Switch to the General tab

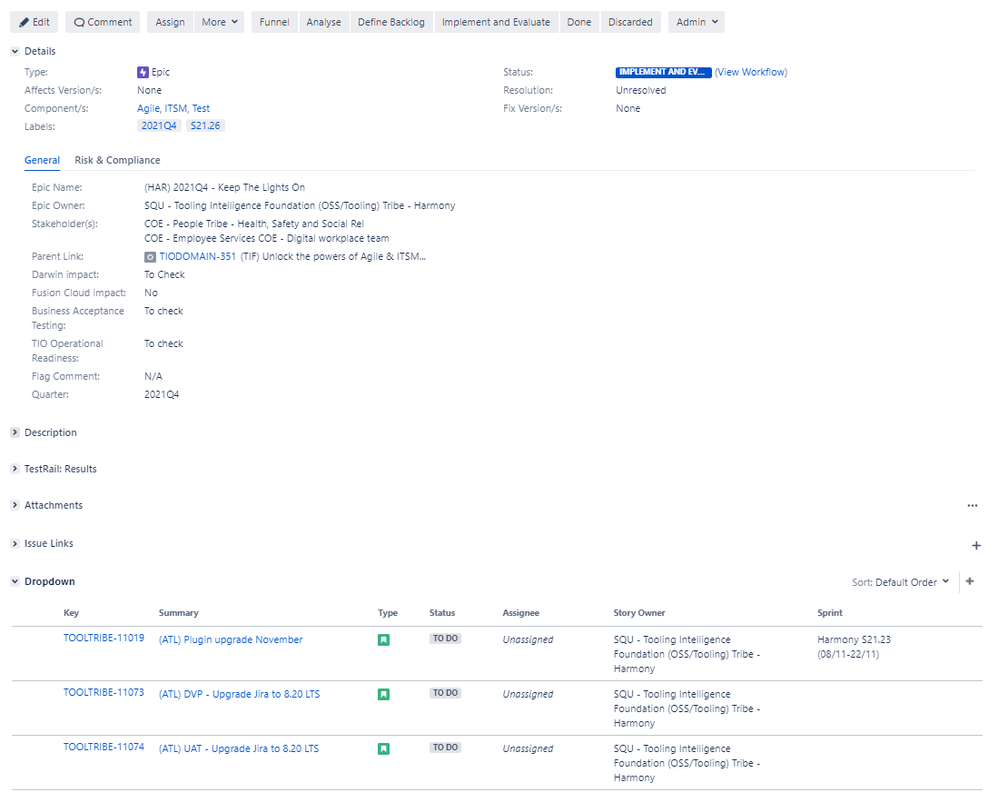42,160
